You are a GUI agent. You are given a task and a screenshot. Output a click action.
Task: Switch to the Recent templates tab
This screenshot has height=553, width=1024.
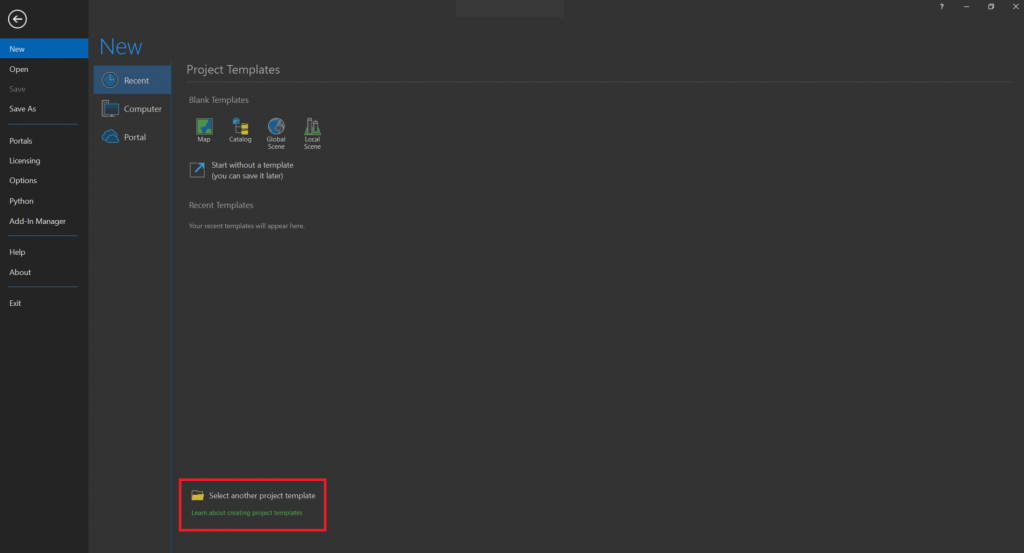coord(132,81)
